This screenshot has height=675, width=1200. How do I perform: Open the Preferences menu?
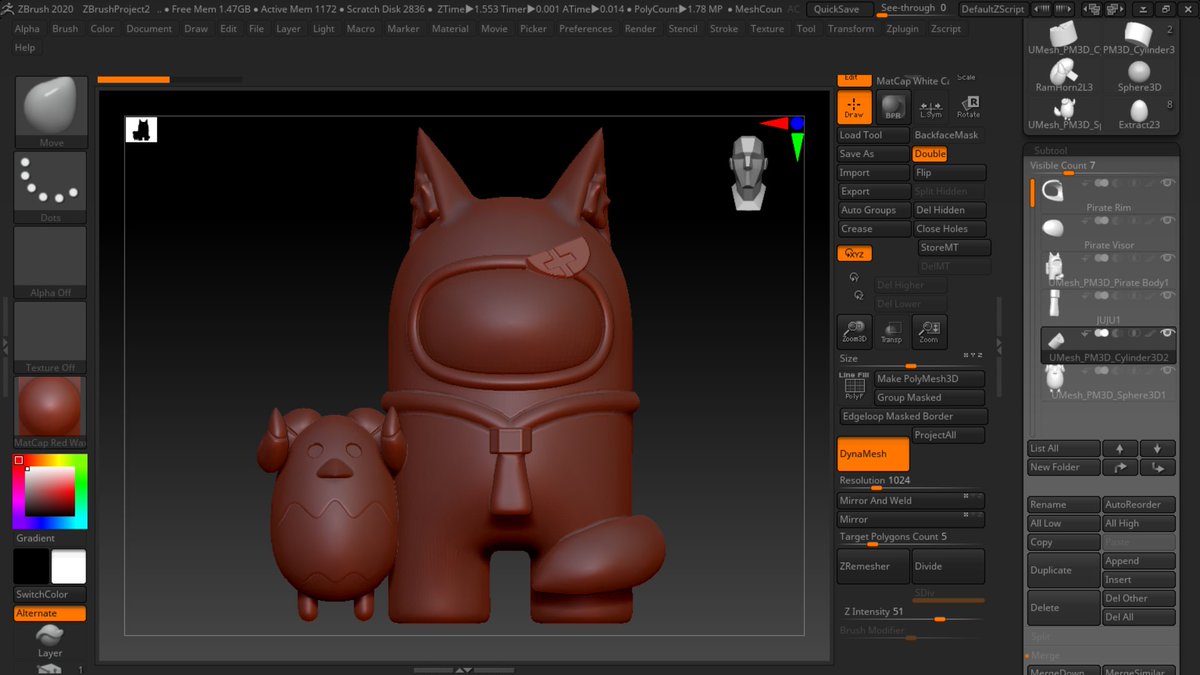[586, 29]
